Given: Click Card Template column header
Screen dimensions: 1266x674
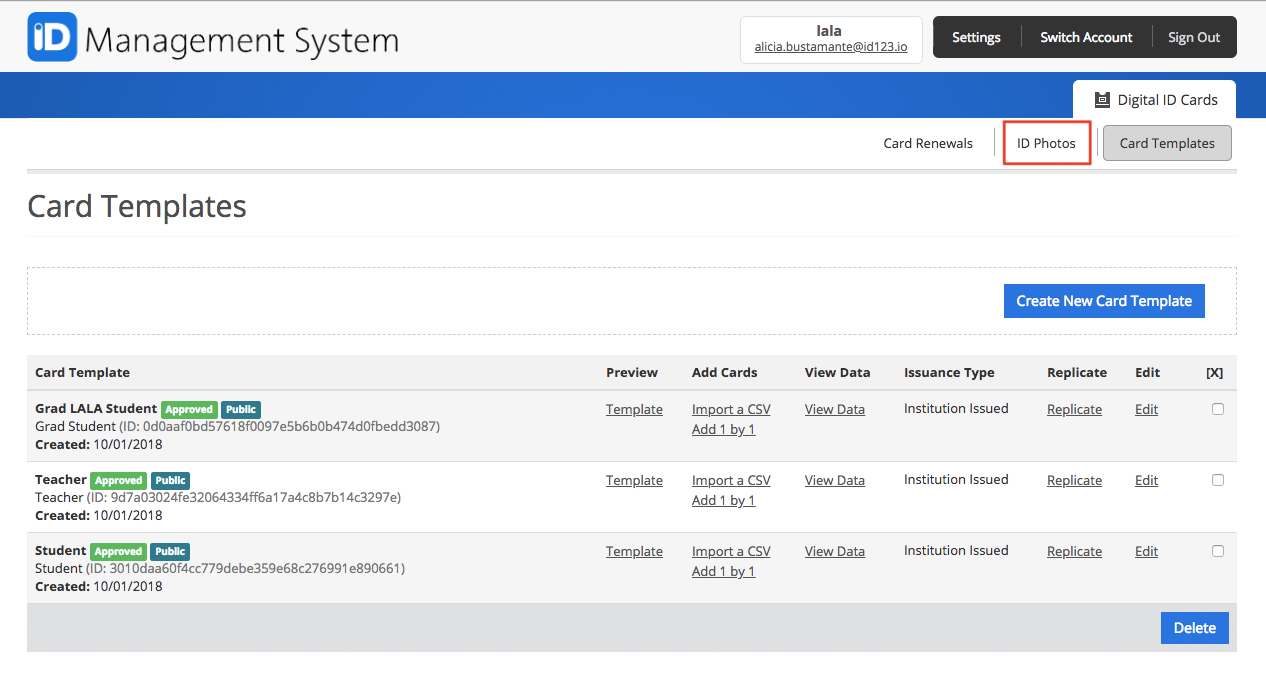Looking at the screenshot, I should (82, 372).
